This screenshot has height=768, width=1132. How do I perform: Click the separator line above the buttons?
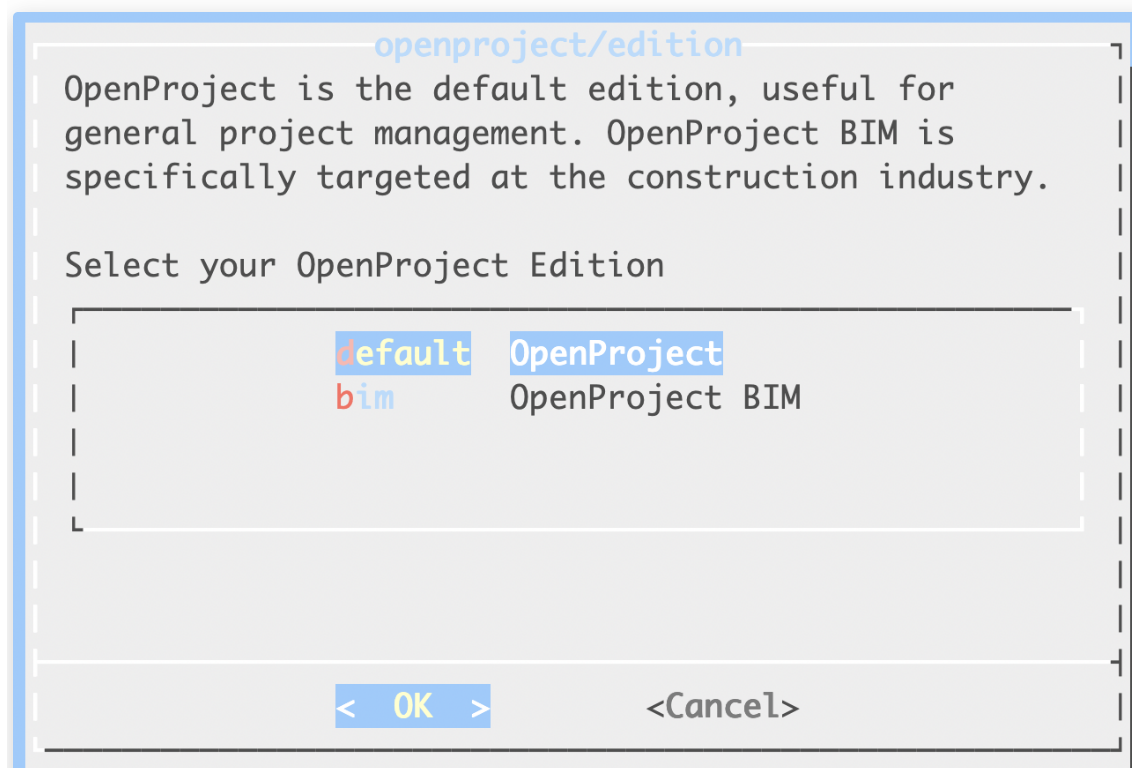click(x=578, y=661)
